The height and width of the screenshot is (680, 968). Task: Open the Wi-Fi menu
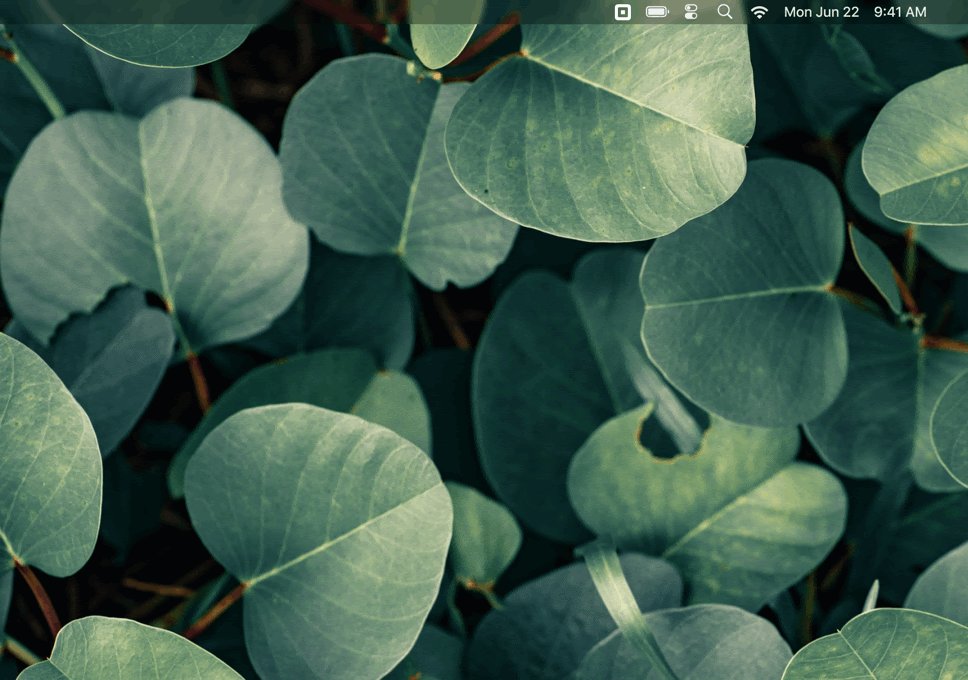[x=759, y=12]
